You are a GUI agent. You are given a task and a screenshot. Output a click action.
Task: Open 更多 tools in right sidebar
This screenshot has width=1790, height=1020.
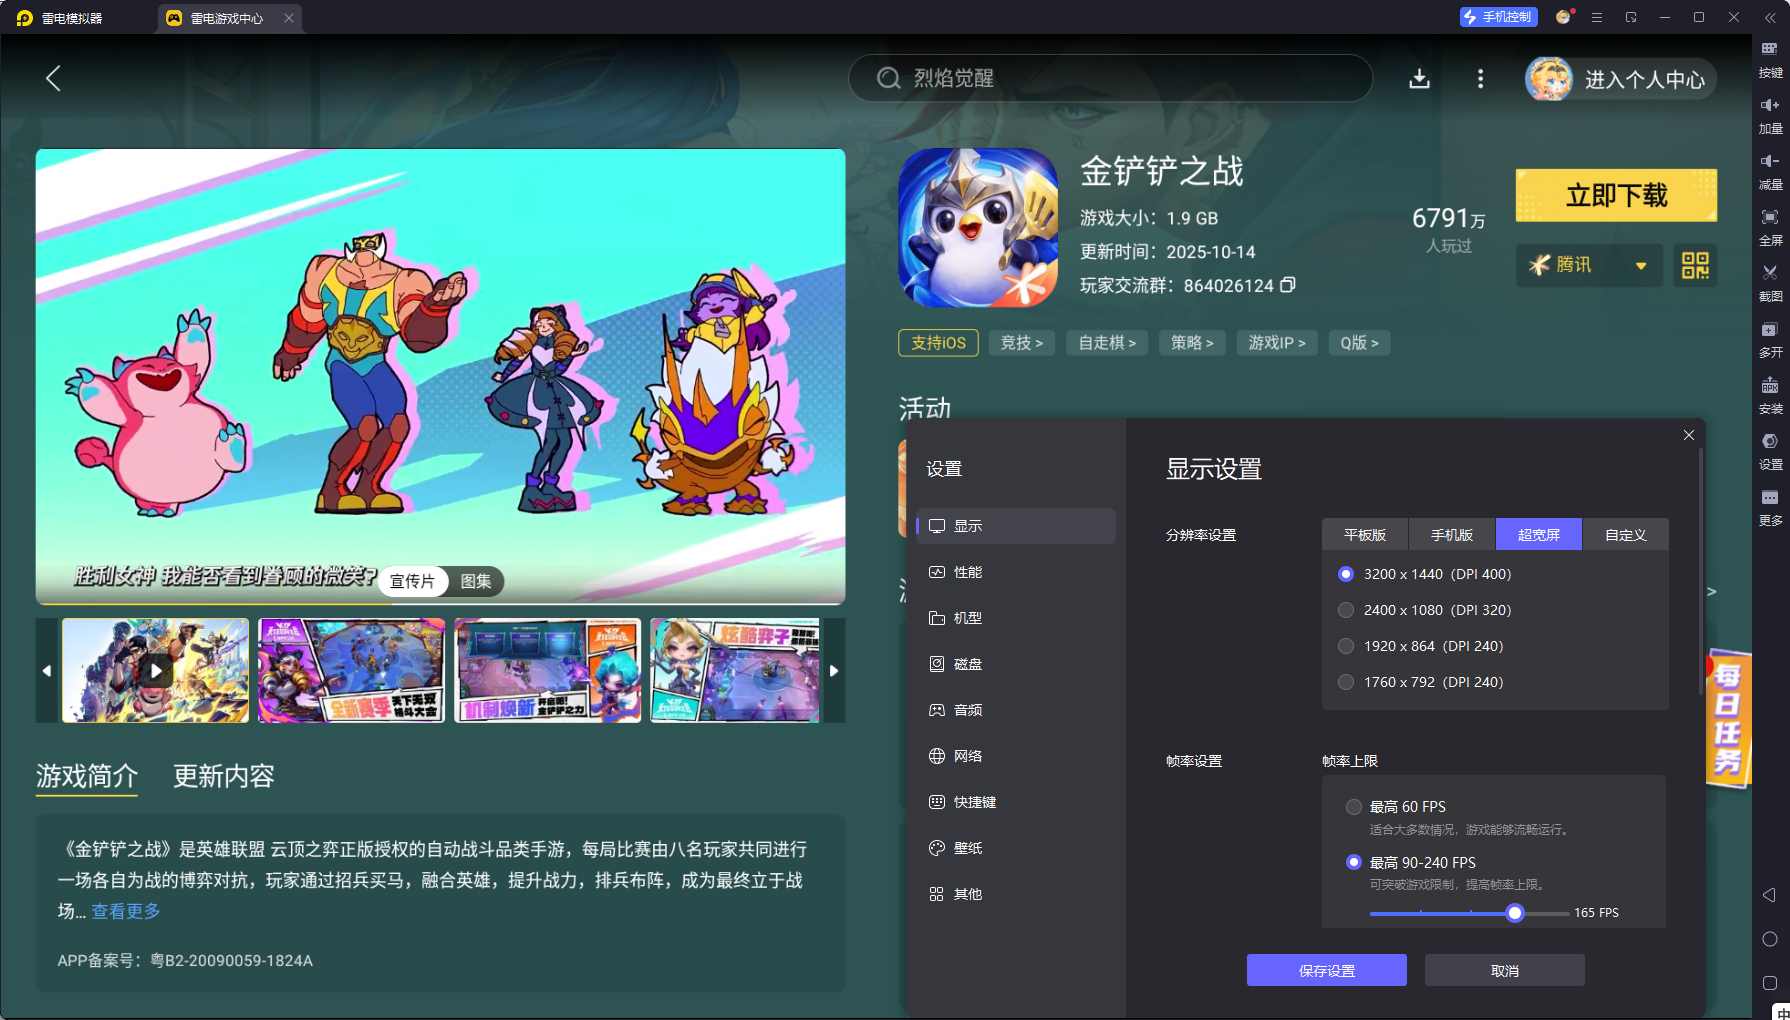tap(1770, 507)
